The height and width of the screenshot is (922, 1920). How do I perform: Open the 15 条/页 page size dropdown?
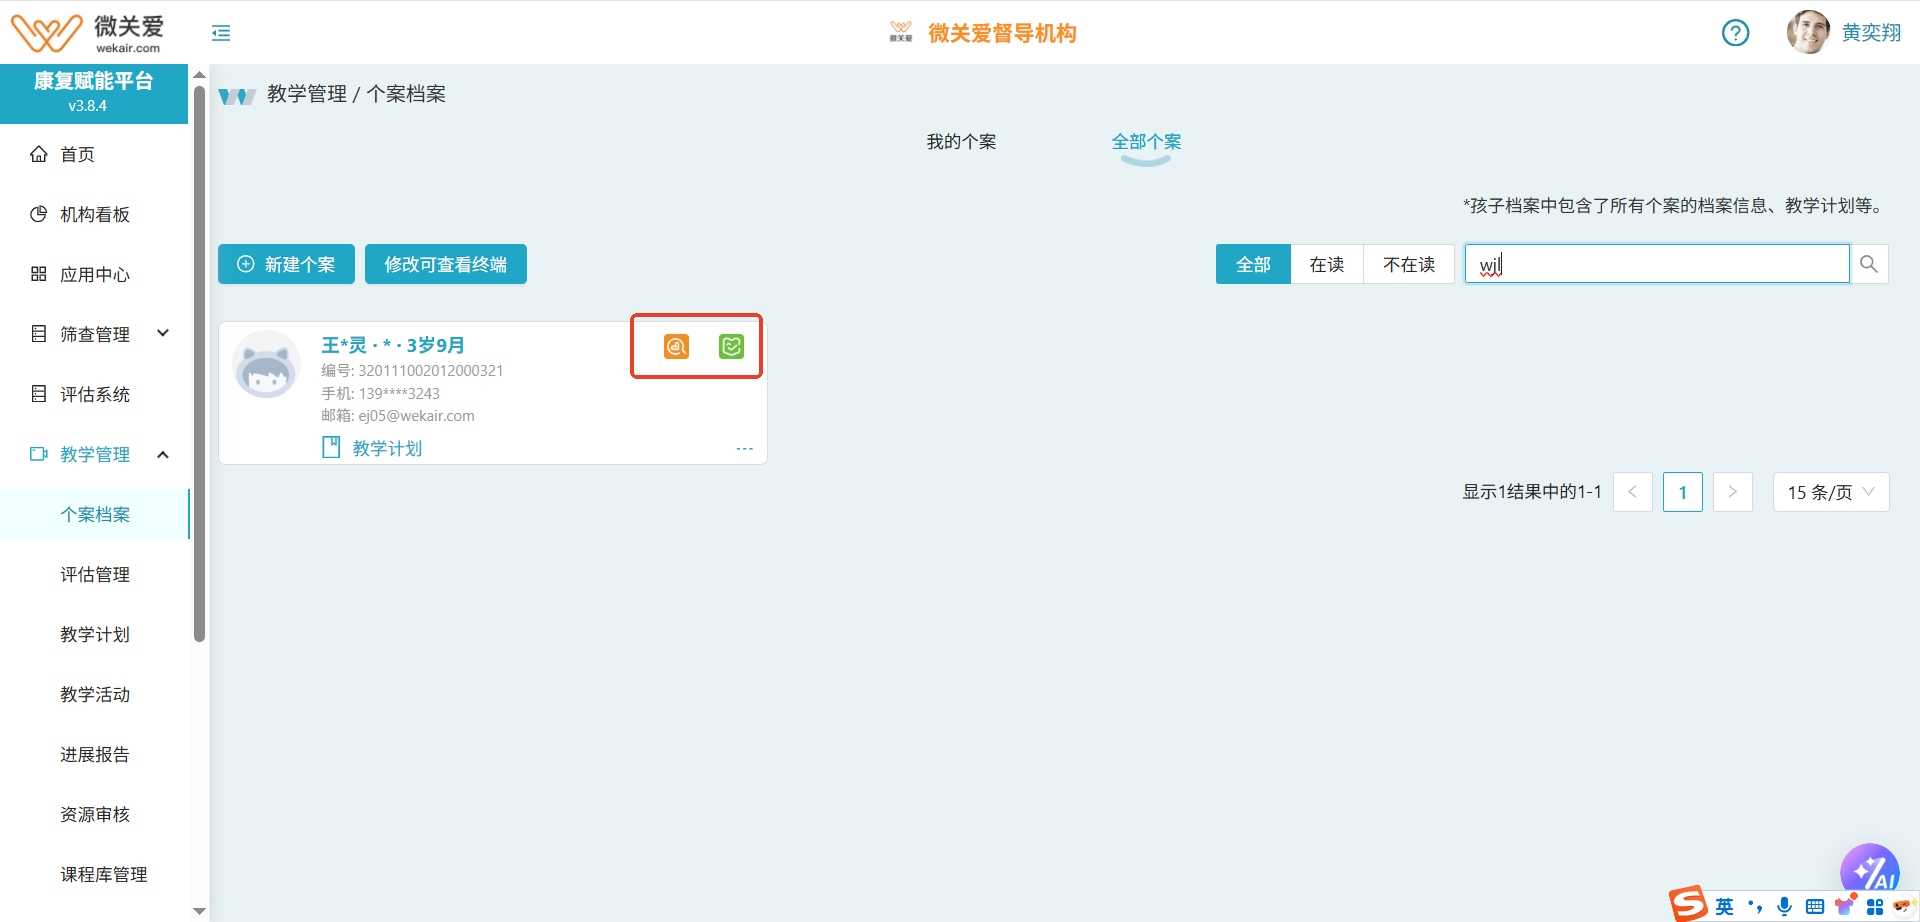point(1830,492)
